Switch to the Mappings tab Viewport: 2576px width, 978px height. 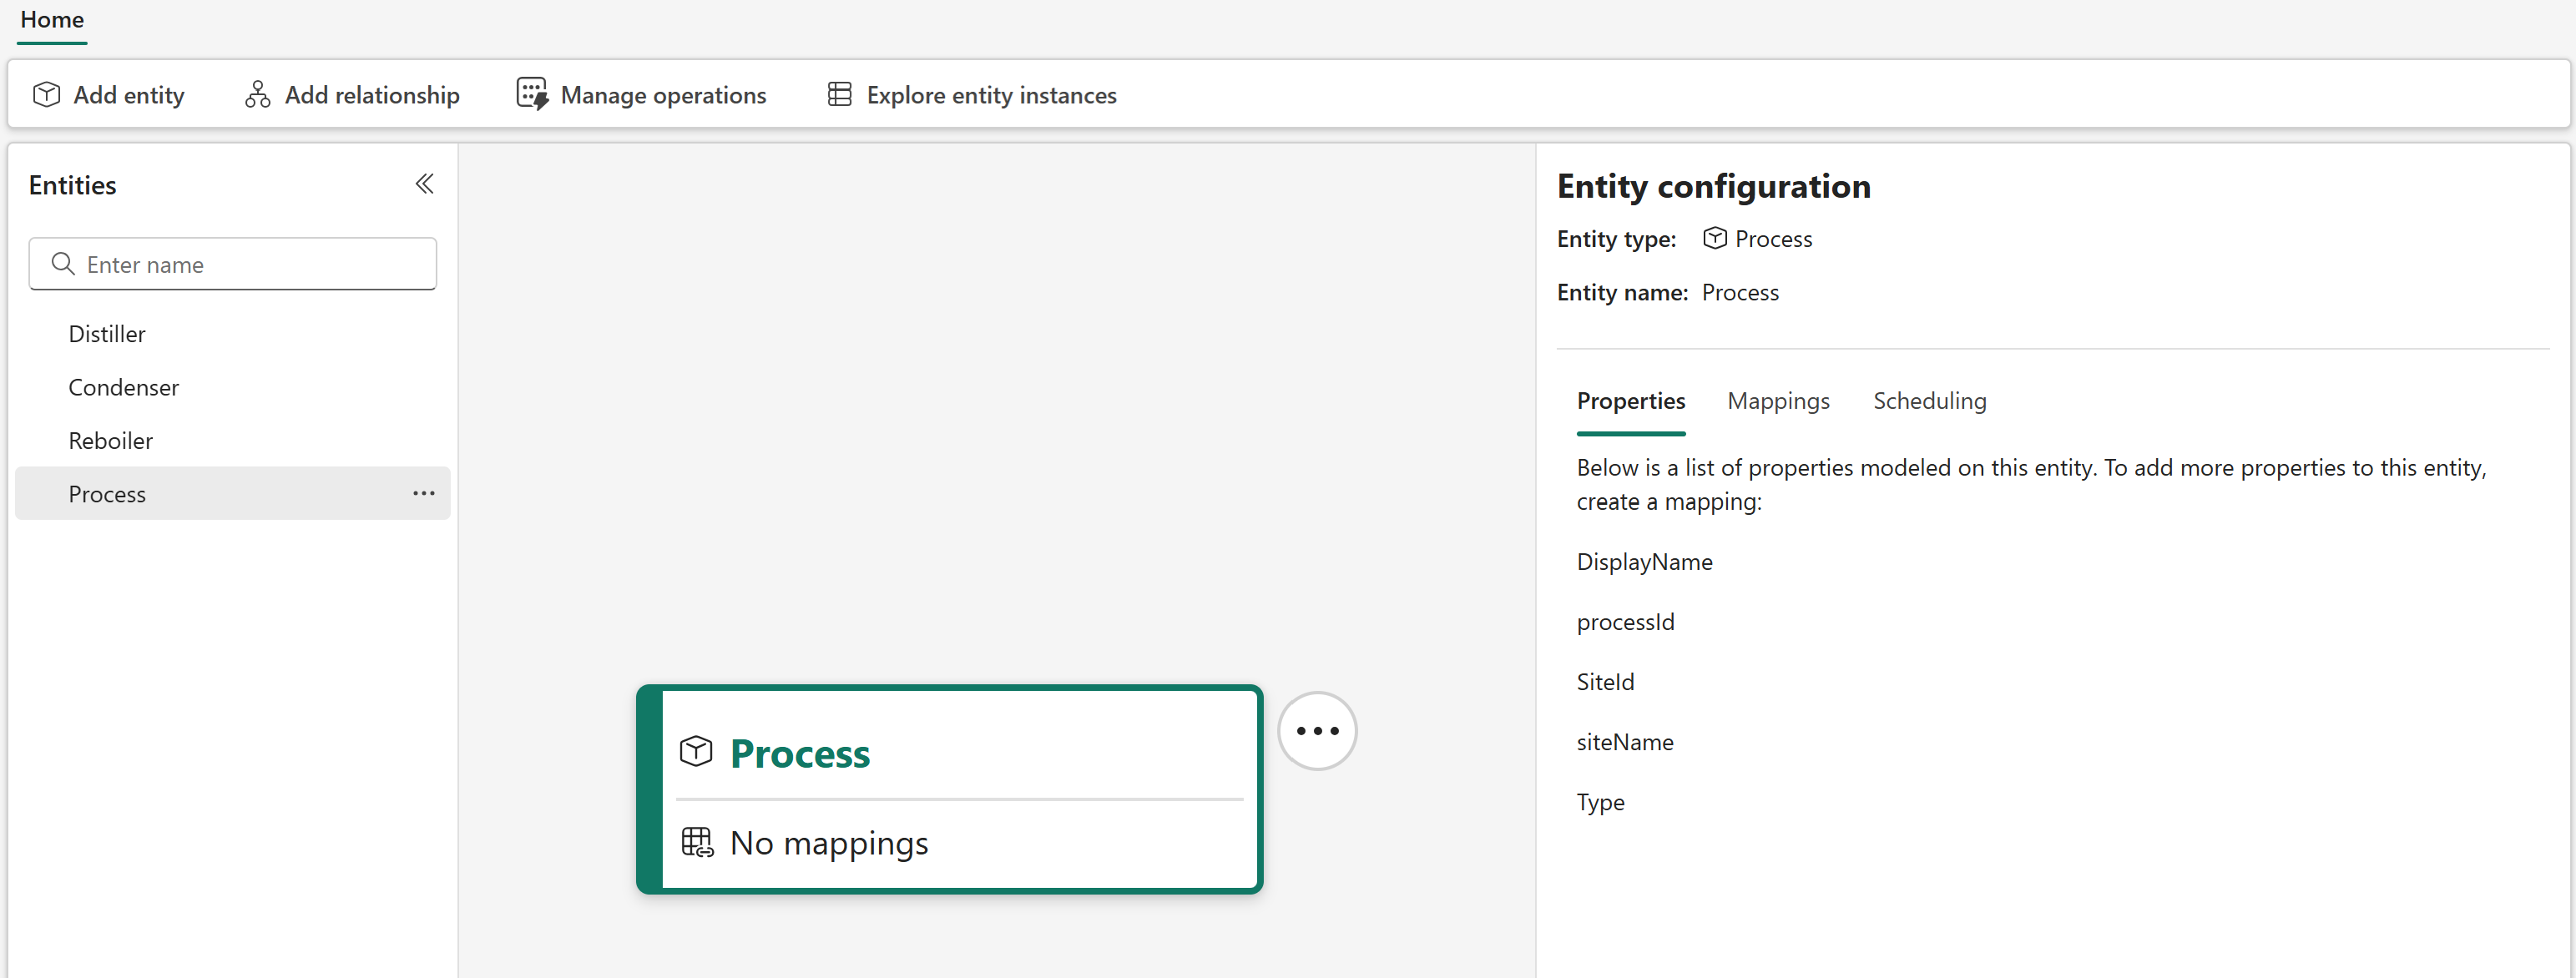pyautogui.click(x=1778, y=400)
